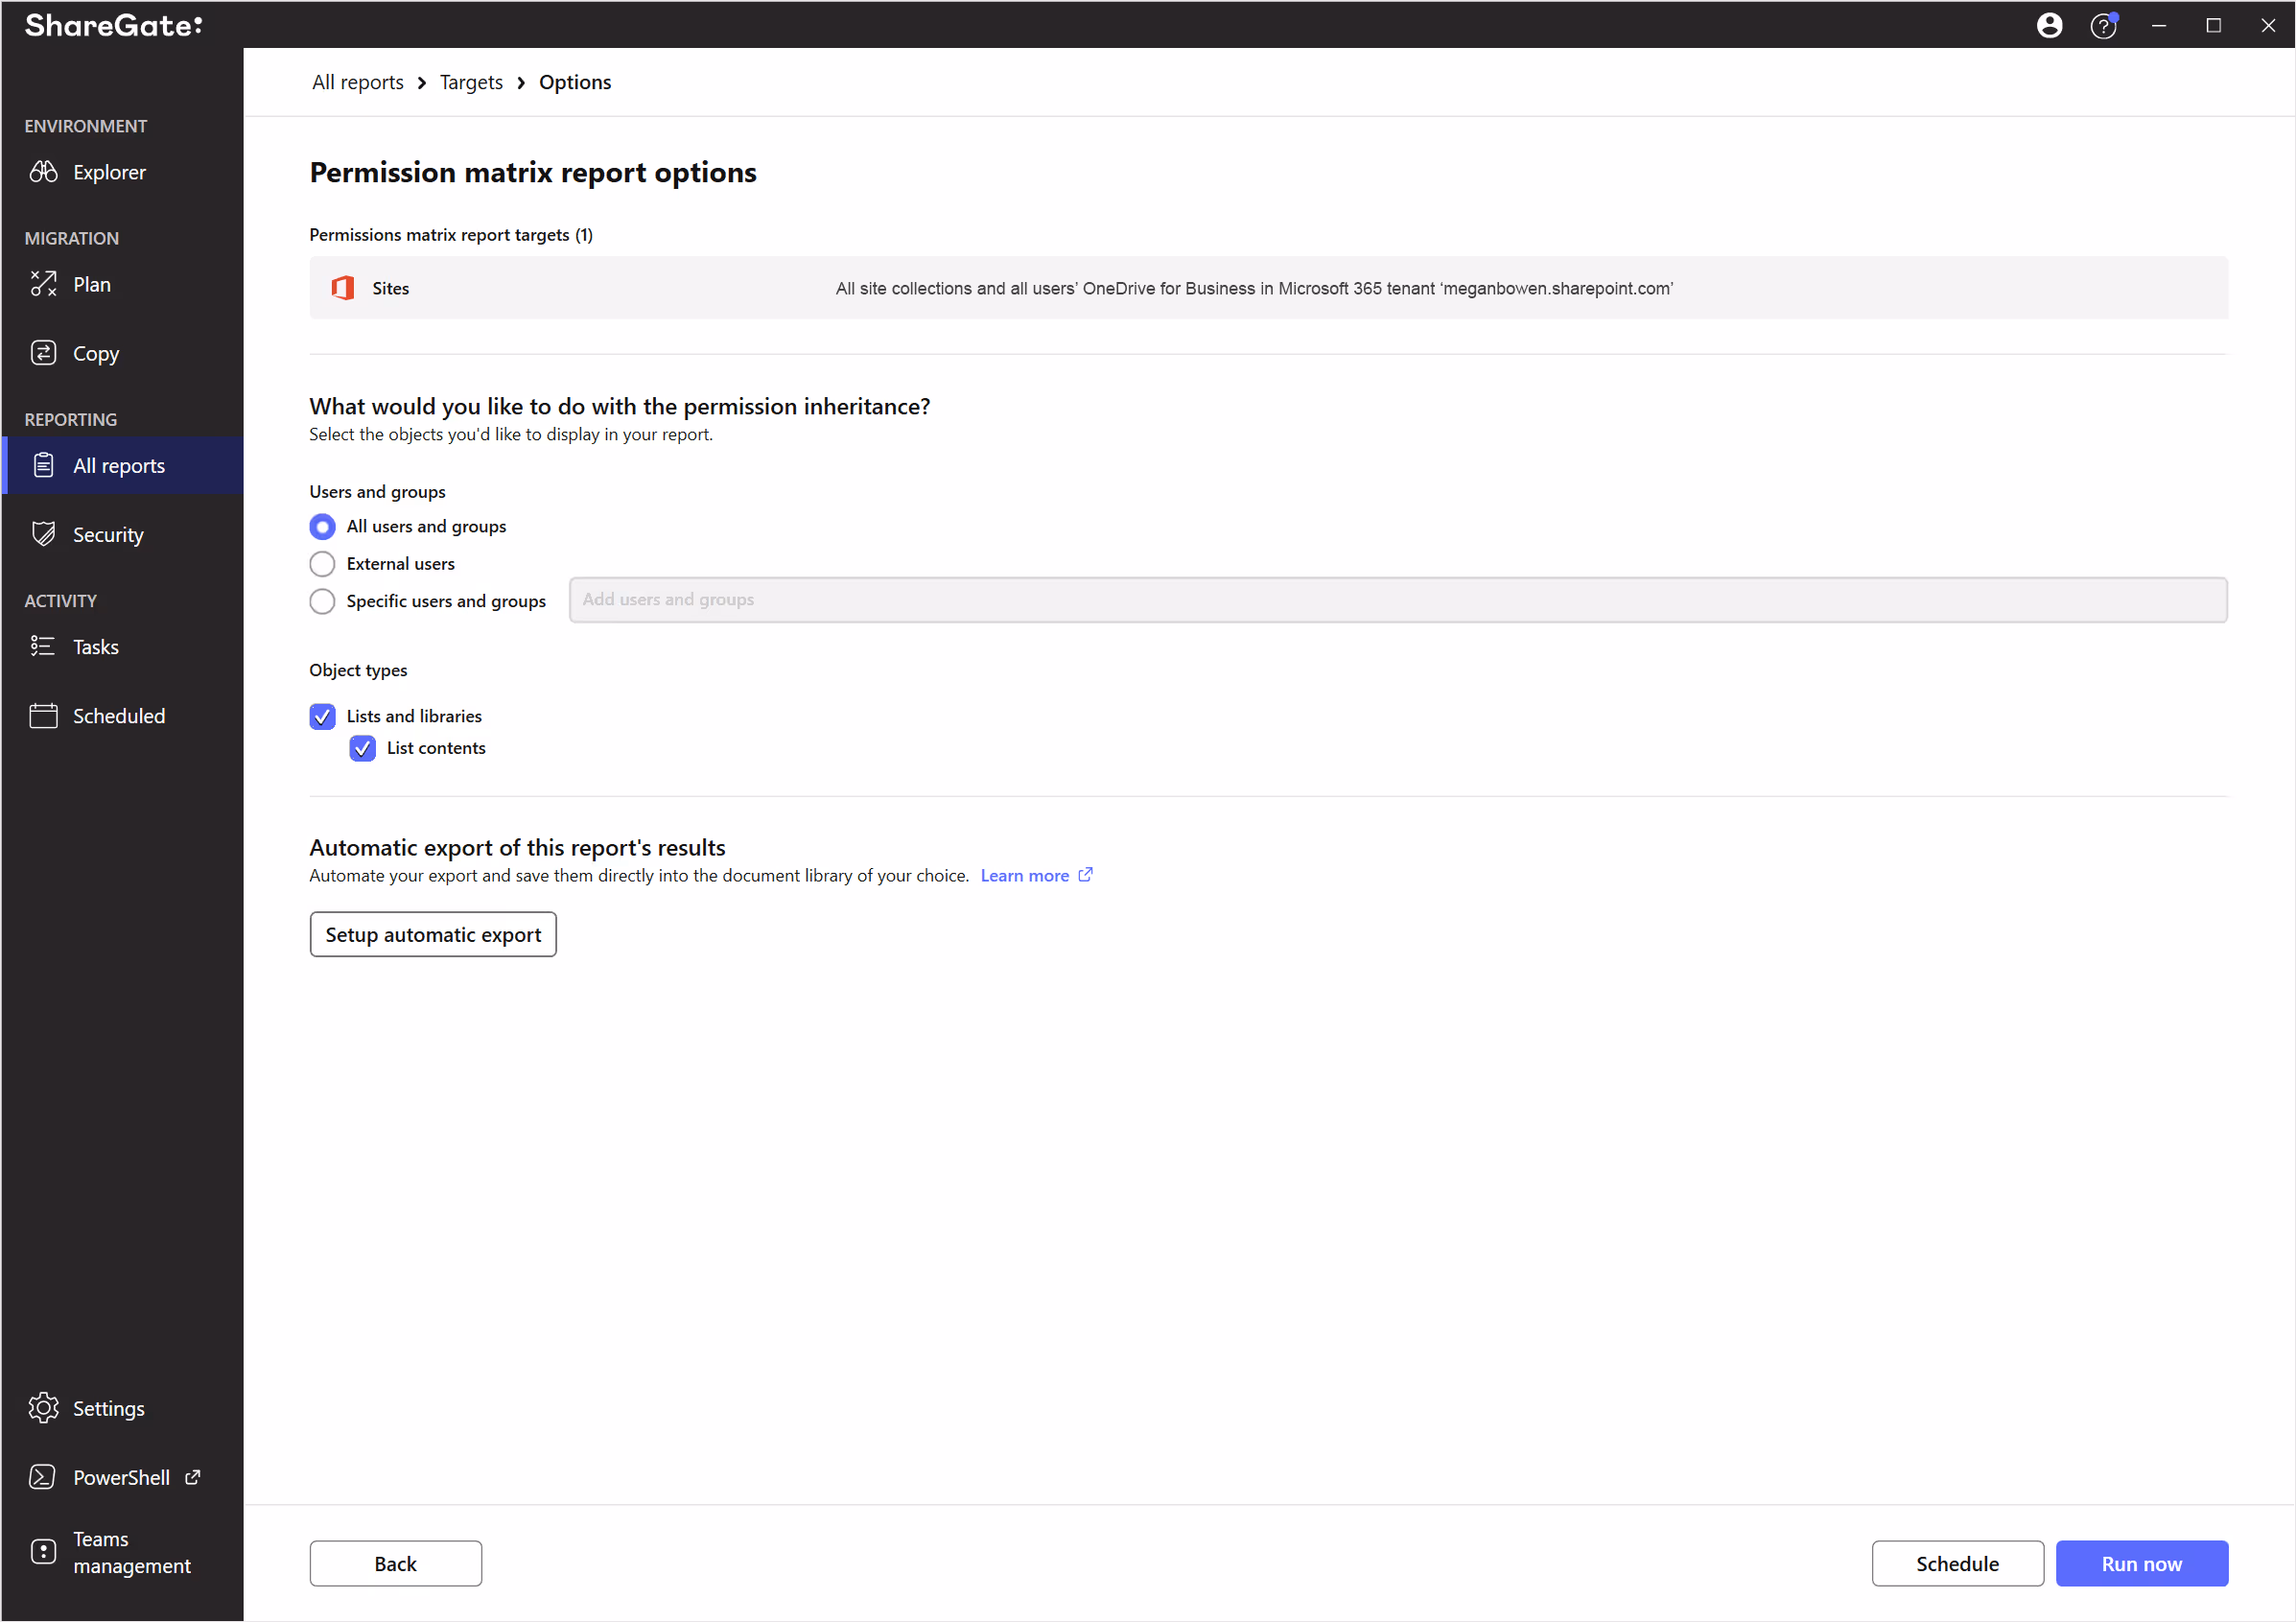Choose Specific users and groups option
This screenshot has height=1622, width=2296.
pos(322,601)
